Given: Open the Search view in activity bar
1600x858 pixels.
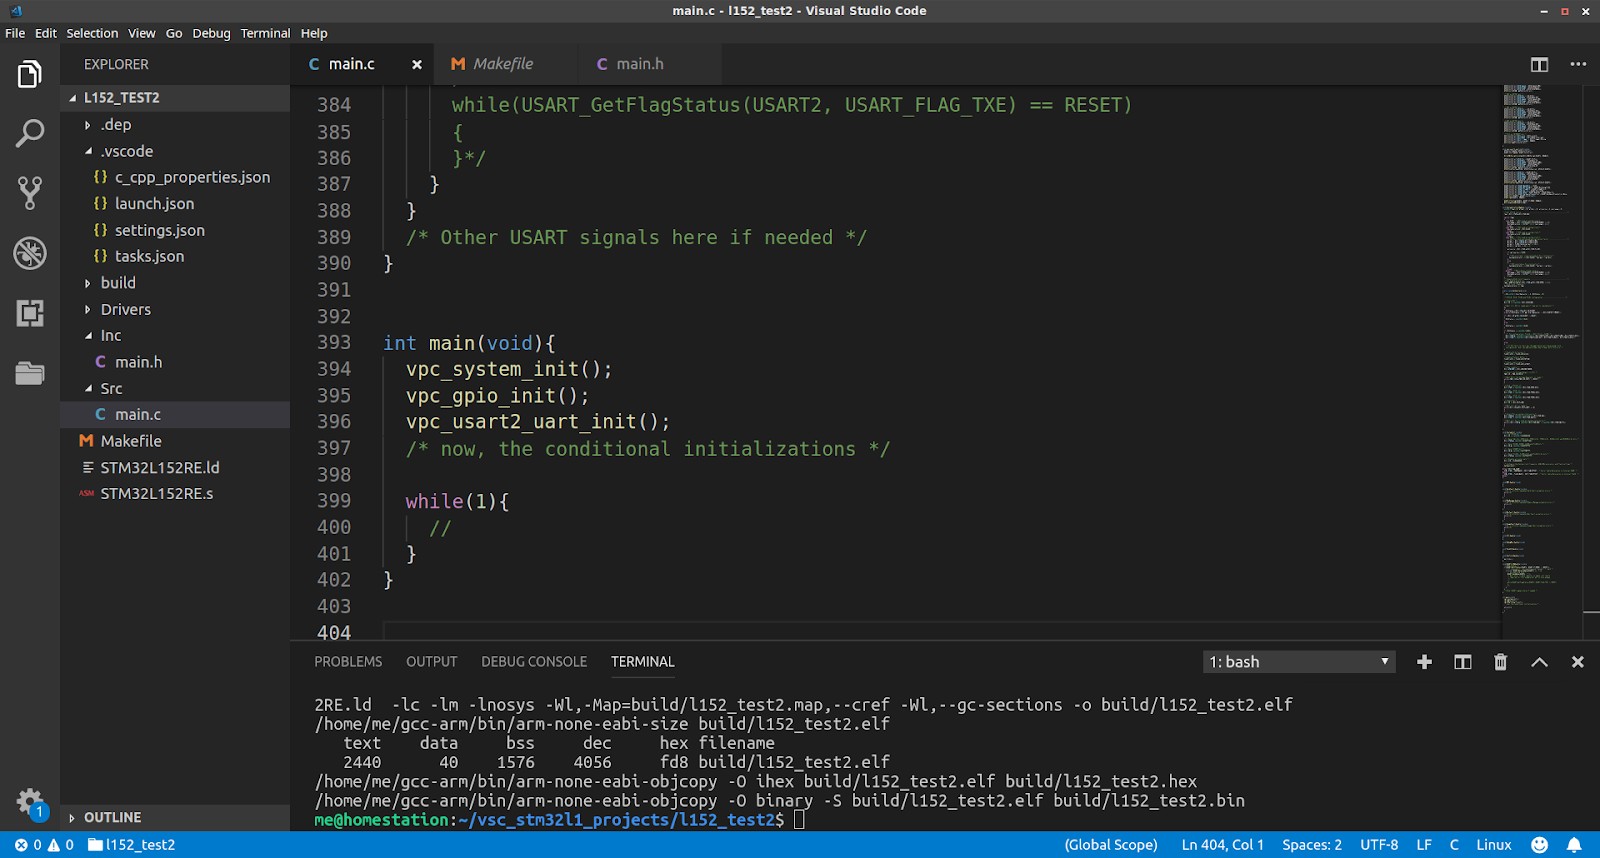Looking at the screenshot, I should pyautogui.click(x=30, y=133).
